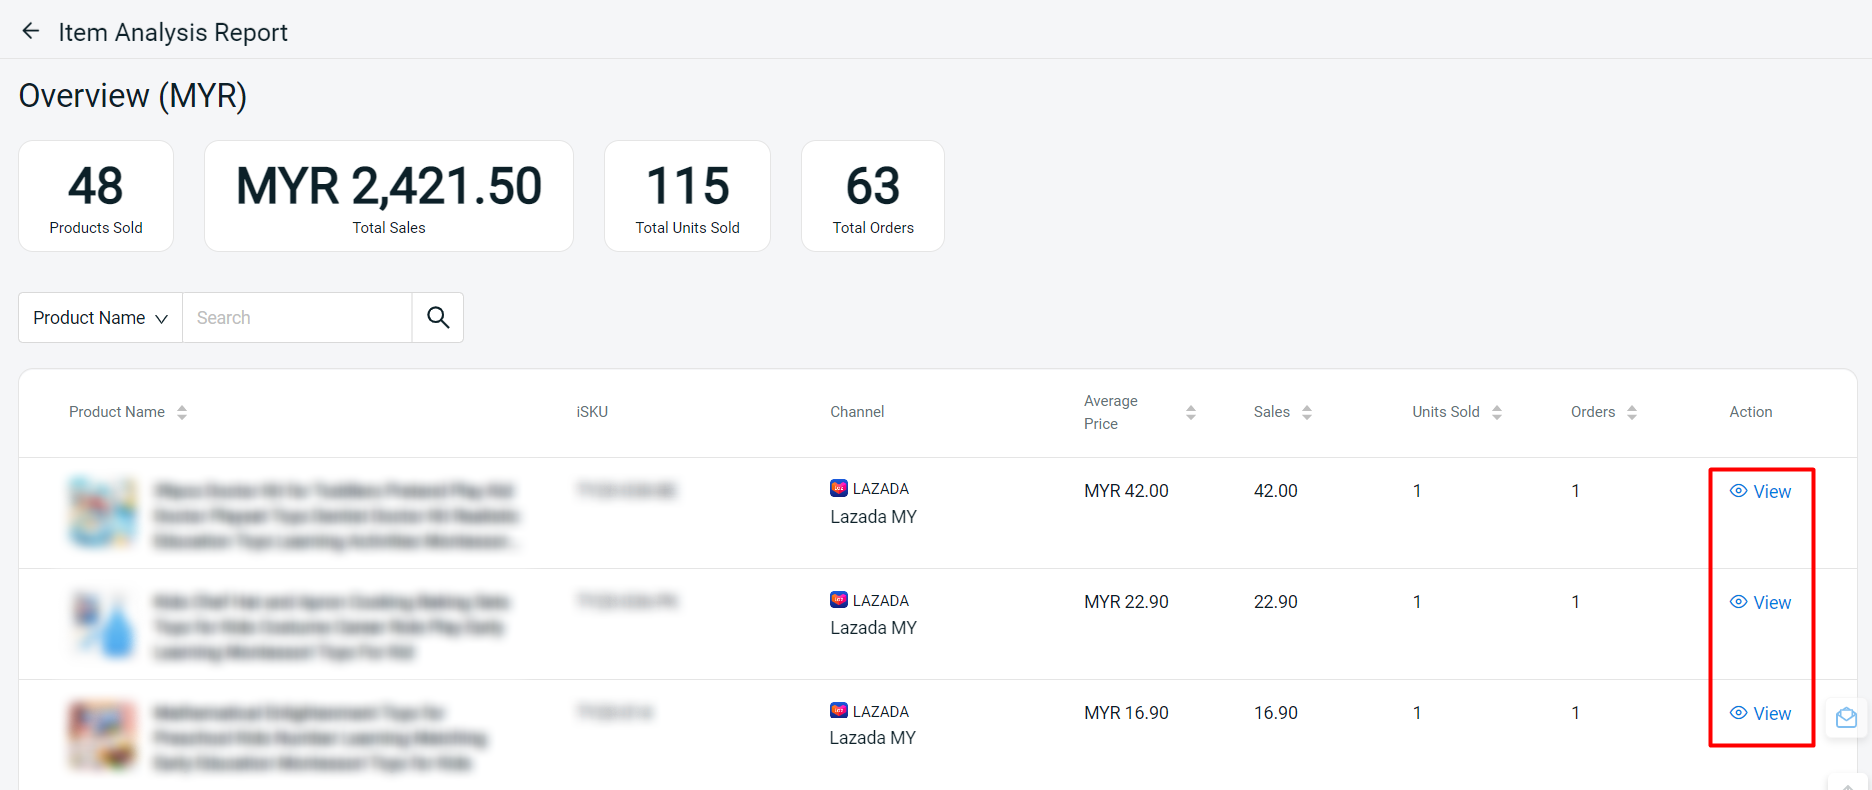Click the third product thumbnail image

coord(102,735)
